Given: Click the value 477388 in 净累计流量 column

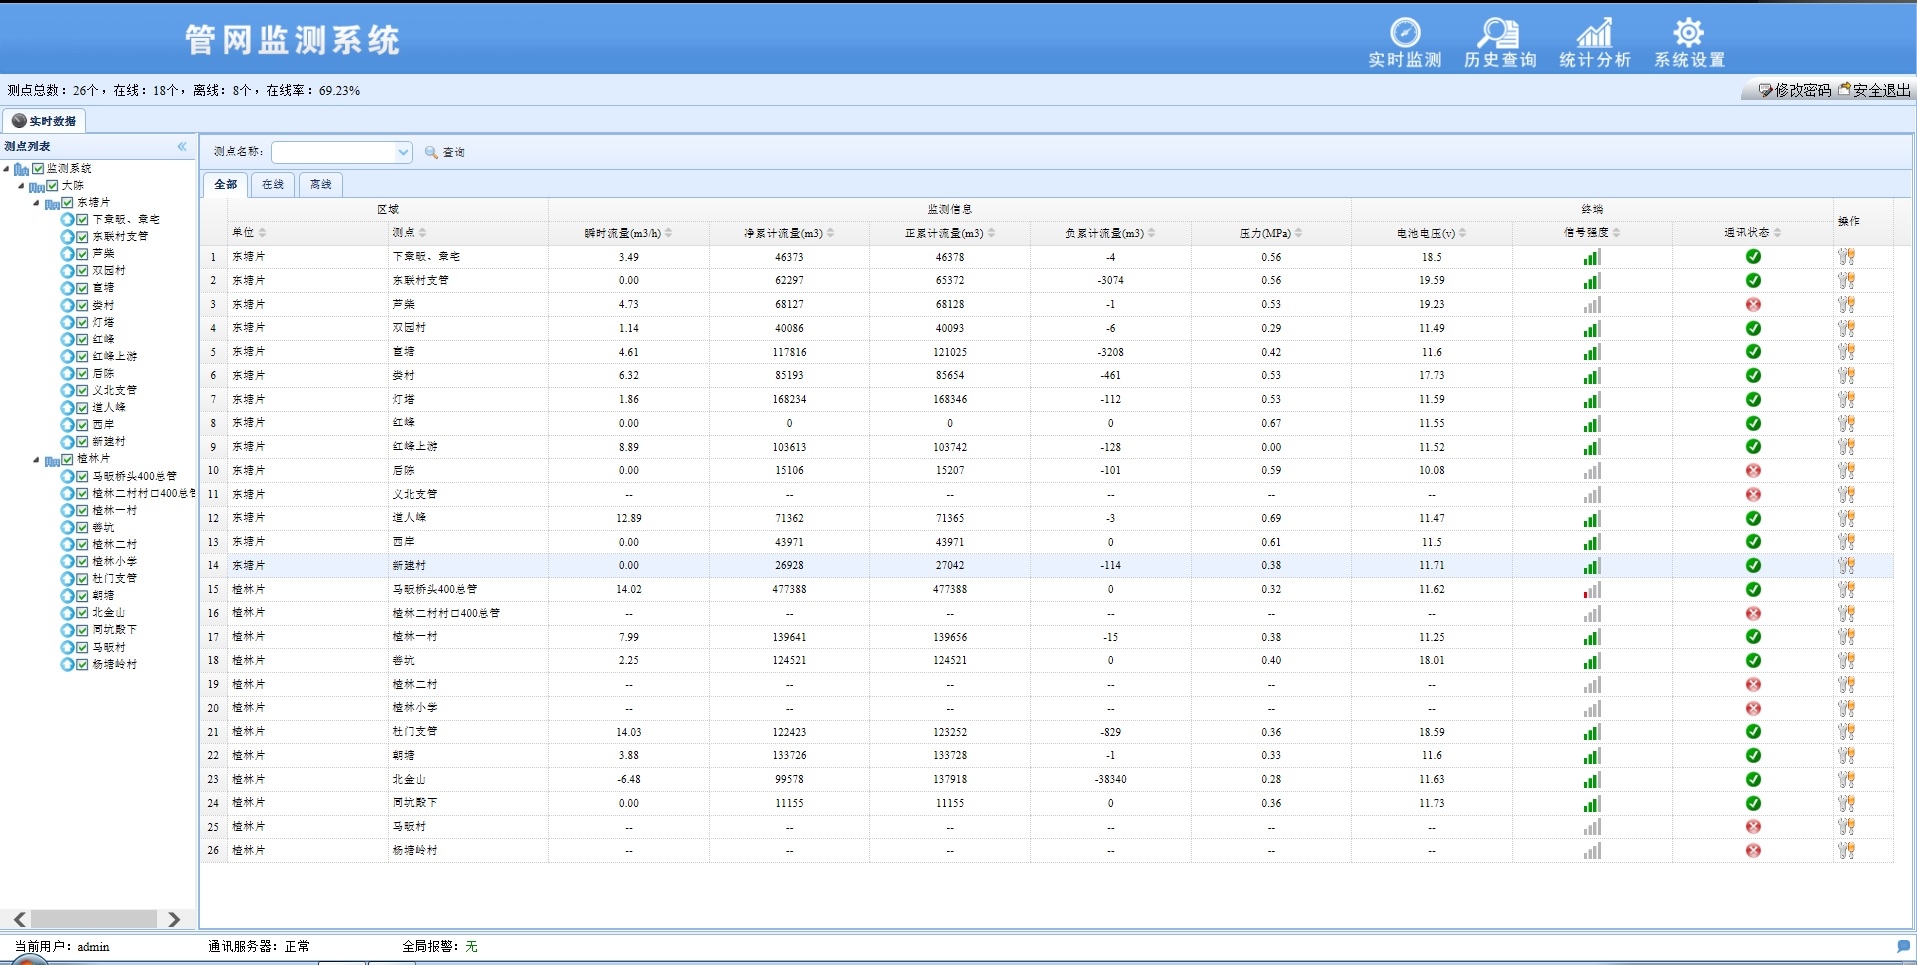Looking at the screenshot, I should 789,590.
